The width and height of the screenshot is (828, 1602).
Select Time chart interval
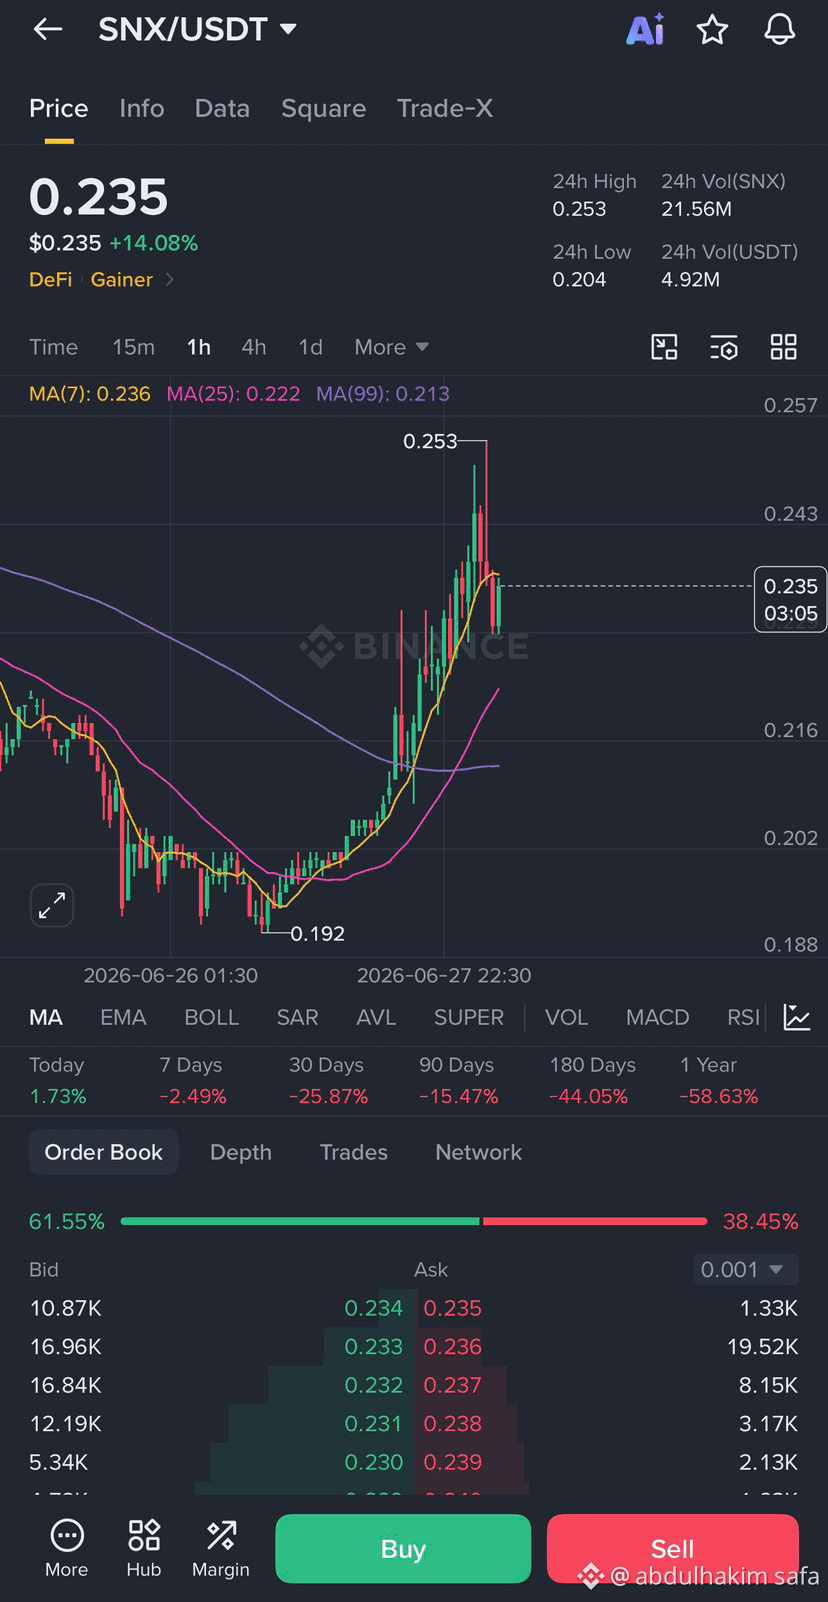pos(53,347)
